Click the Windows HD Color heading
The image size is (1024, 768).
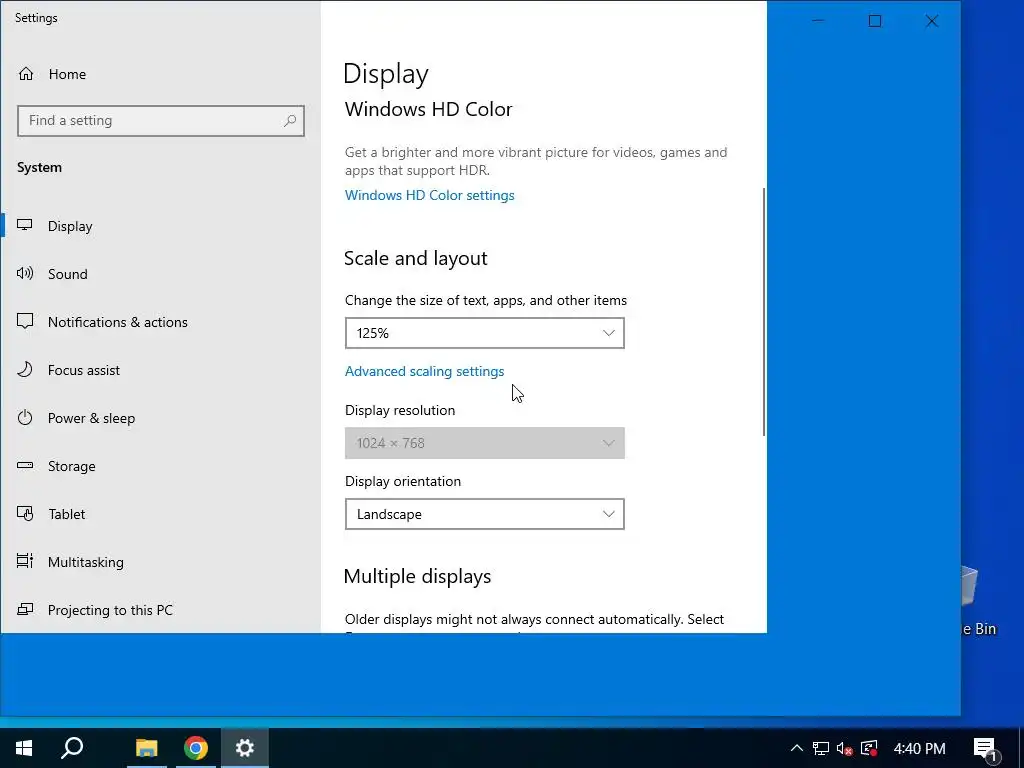pos(428,109)
